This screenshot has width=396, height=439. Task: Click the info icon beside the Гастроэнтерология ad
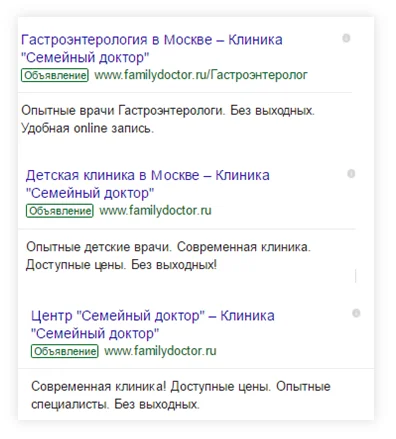coord(346,38)
